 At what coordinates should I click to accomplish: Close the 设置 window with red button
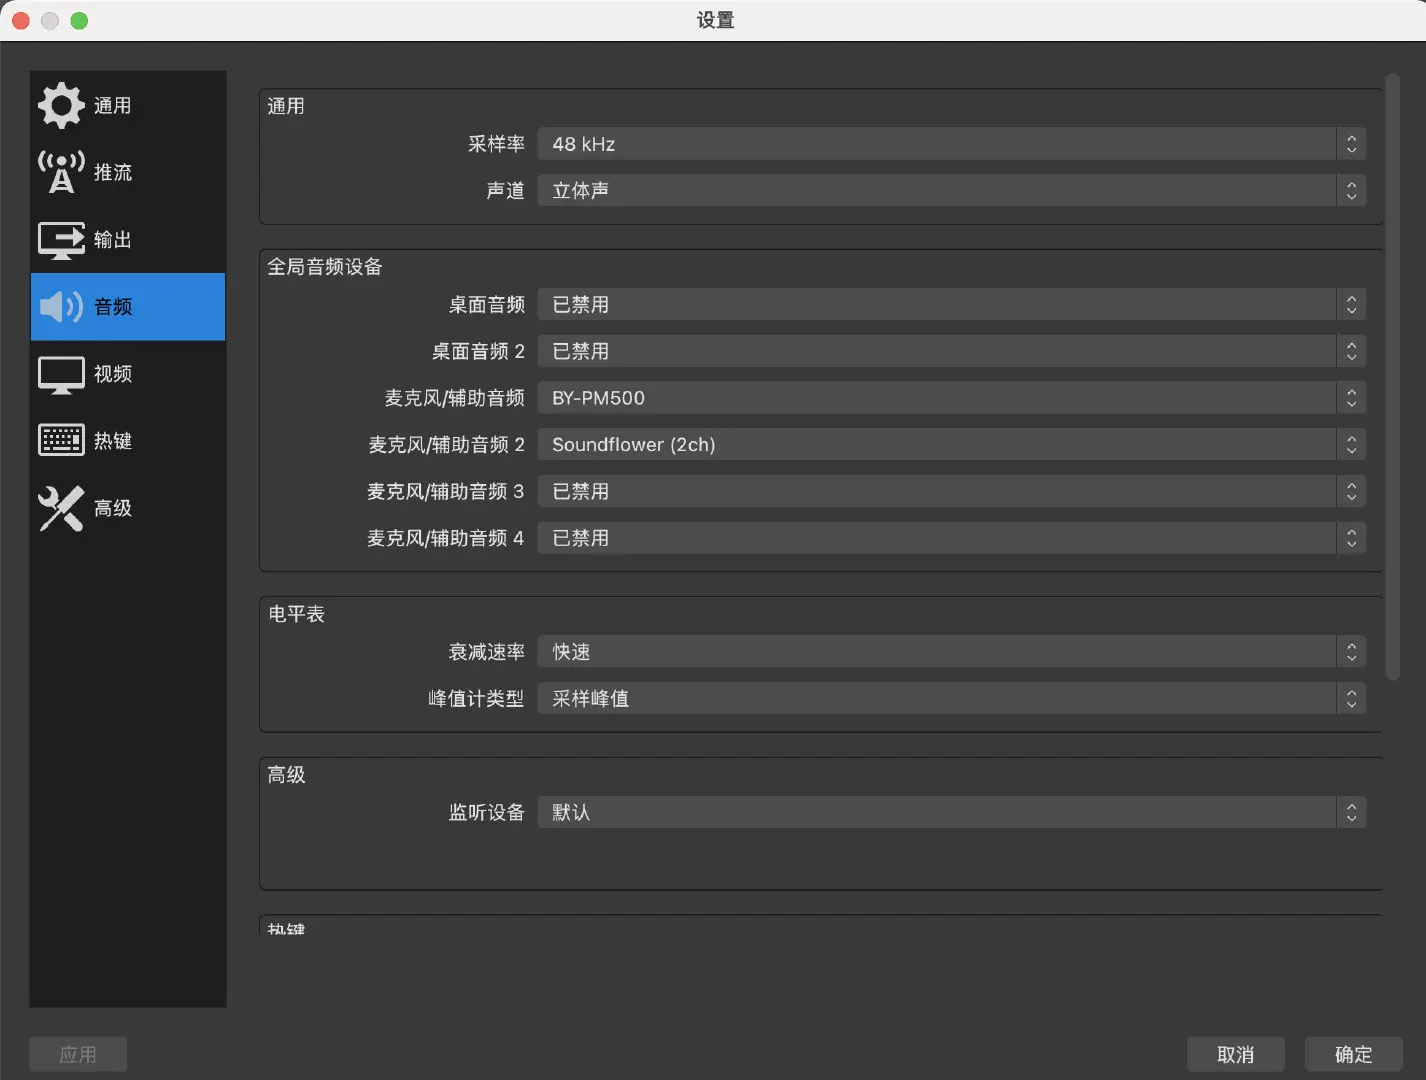[21, 20]
